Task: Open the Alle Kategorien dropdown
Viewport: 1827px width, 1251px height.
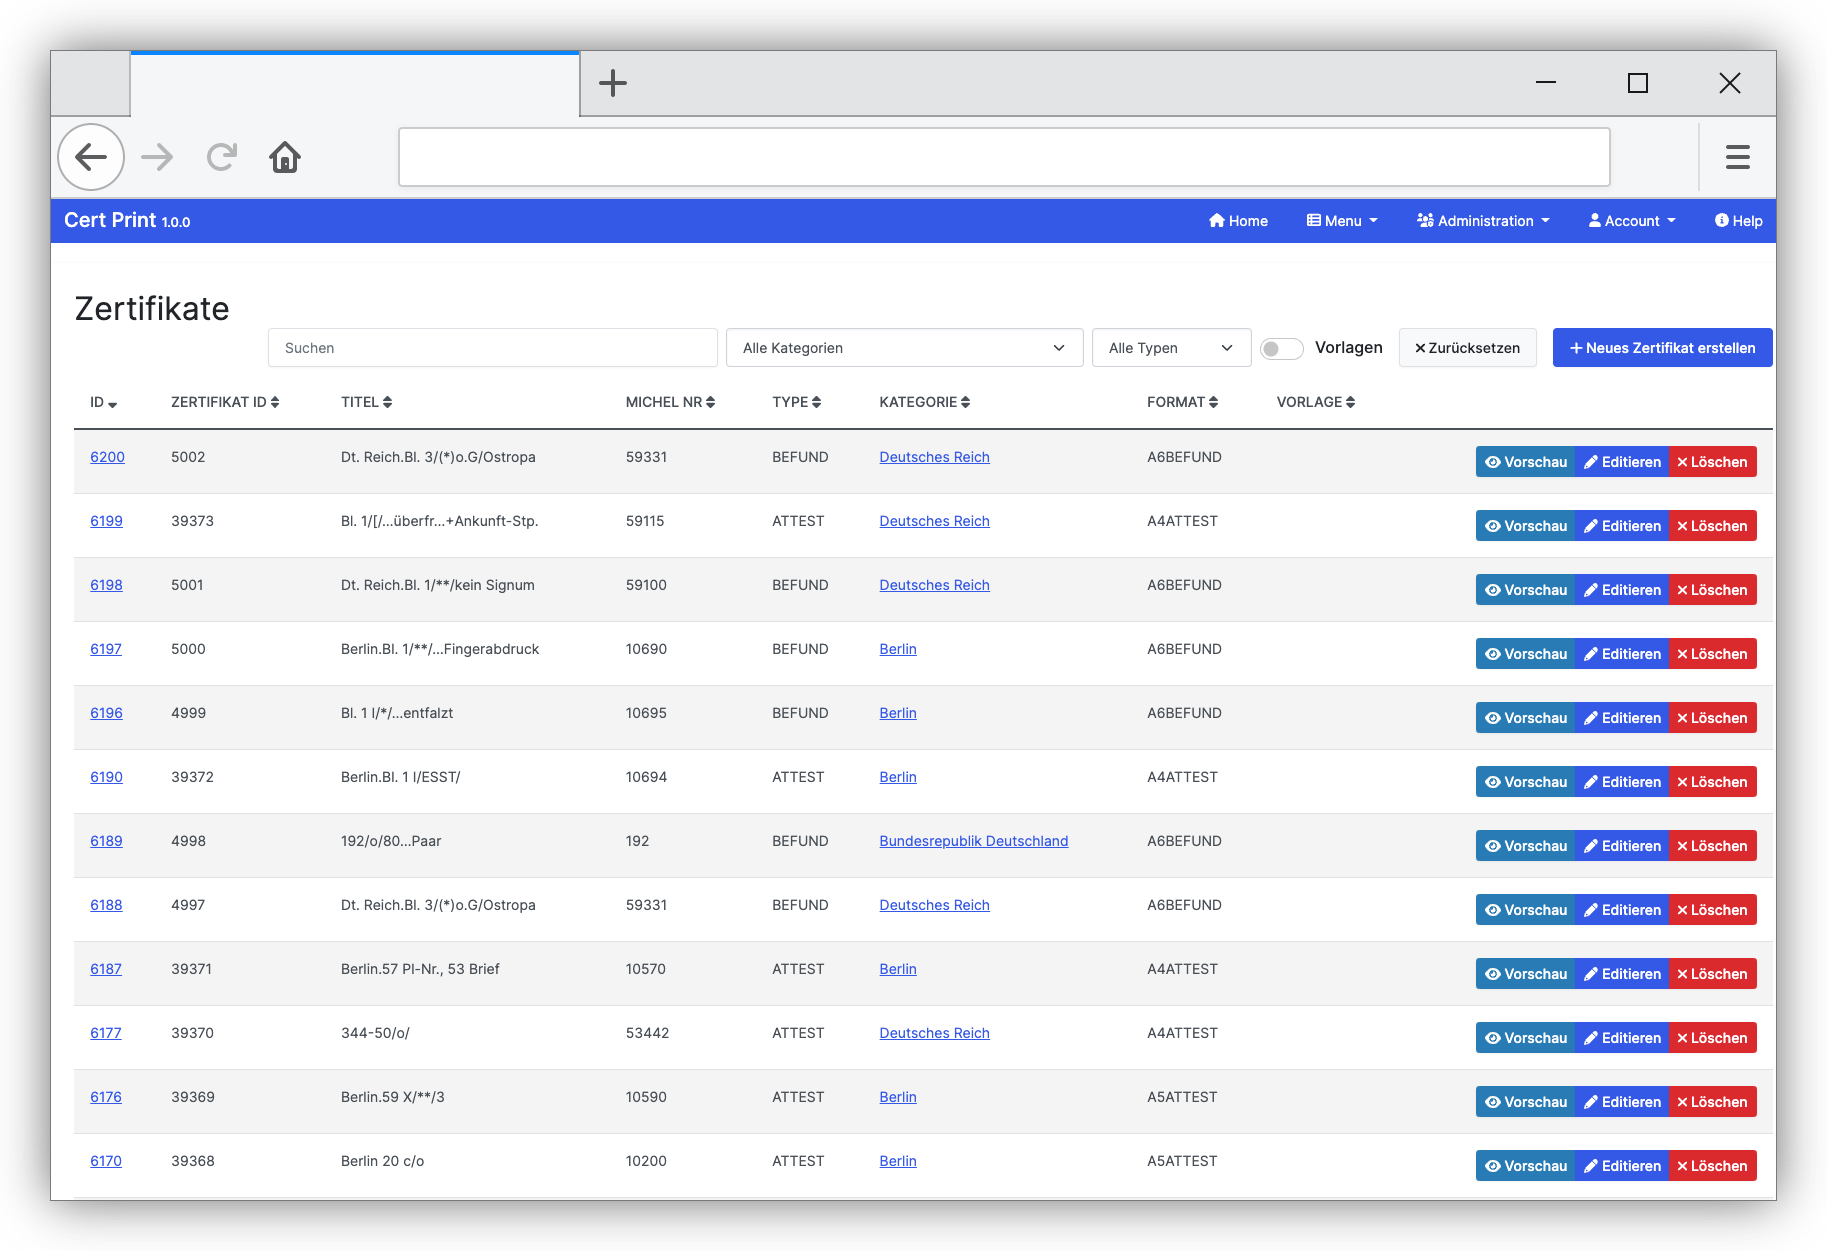Action: (904, 348)
